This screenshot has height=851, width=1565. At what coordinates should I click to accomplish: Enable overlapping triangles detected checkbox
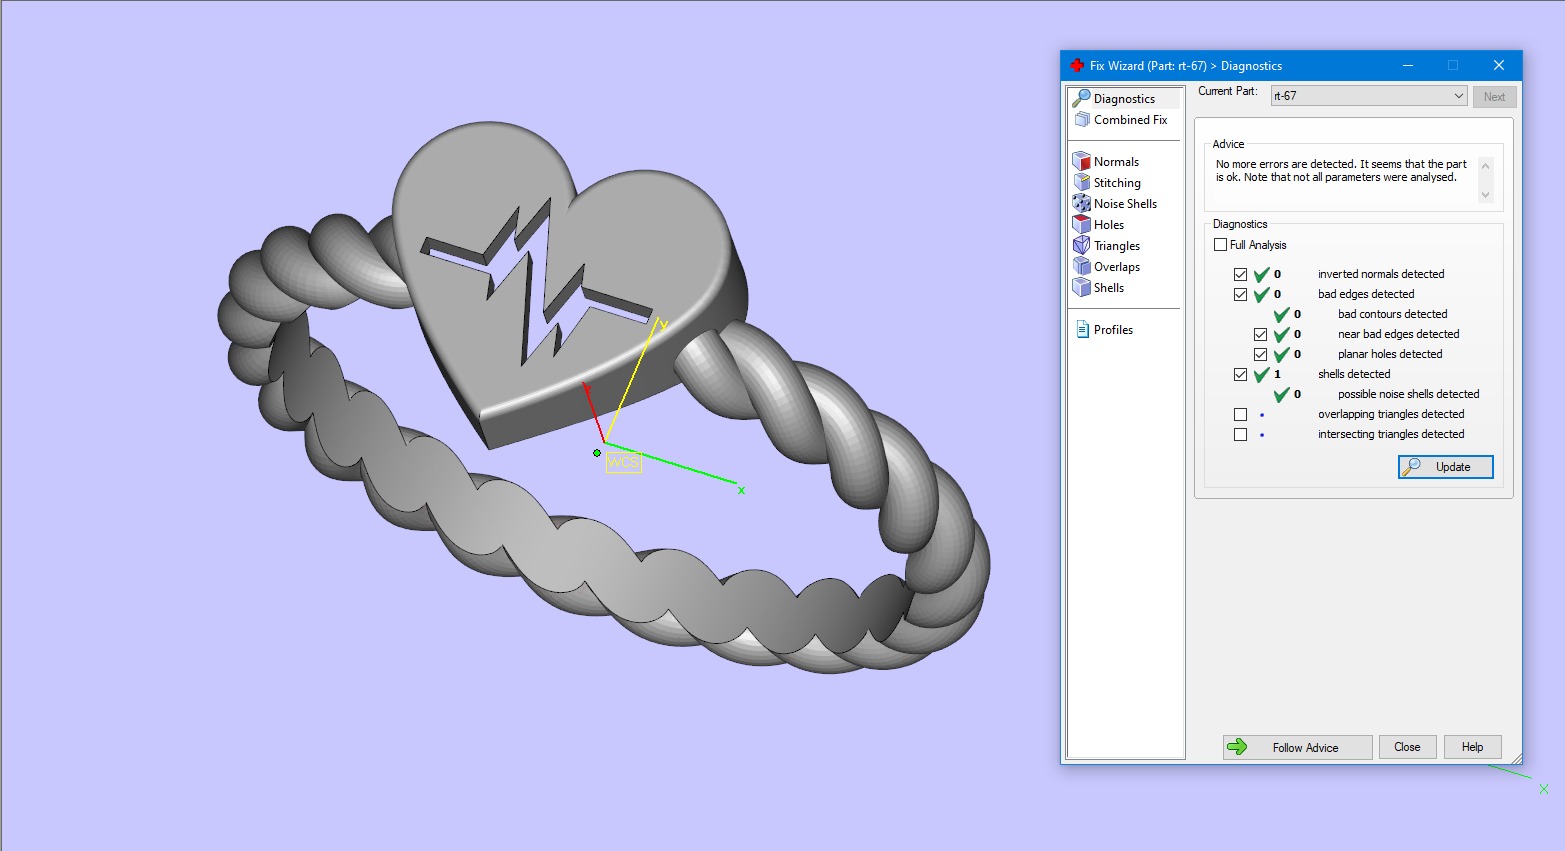1240,414
